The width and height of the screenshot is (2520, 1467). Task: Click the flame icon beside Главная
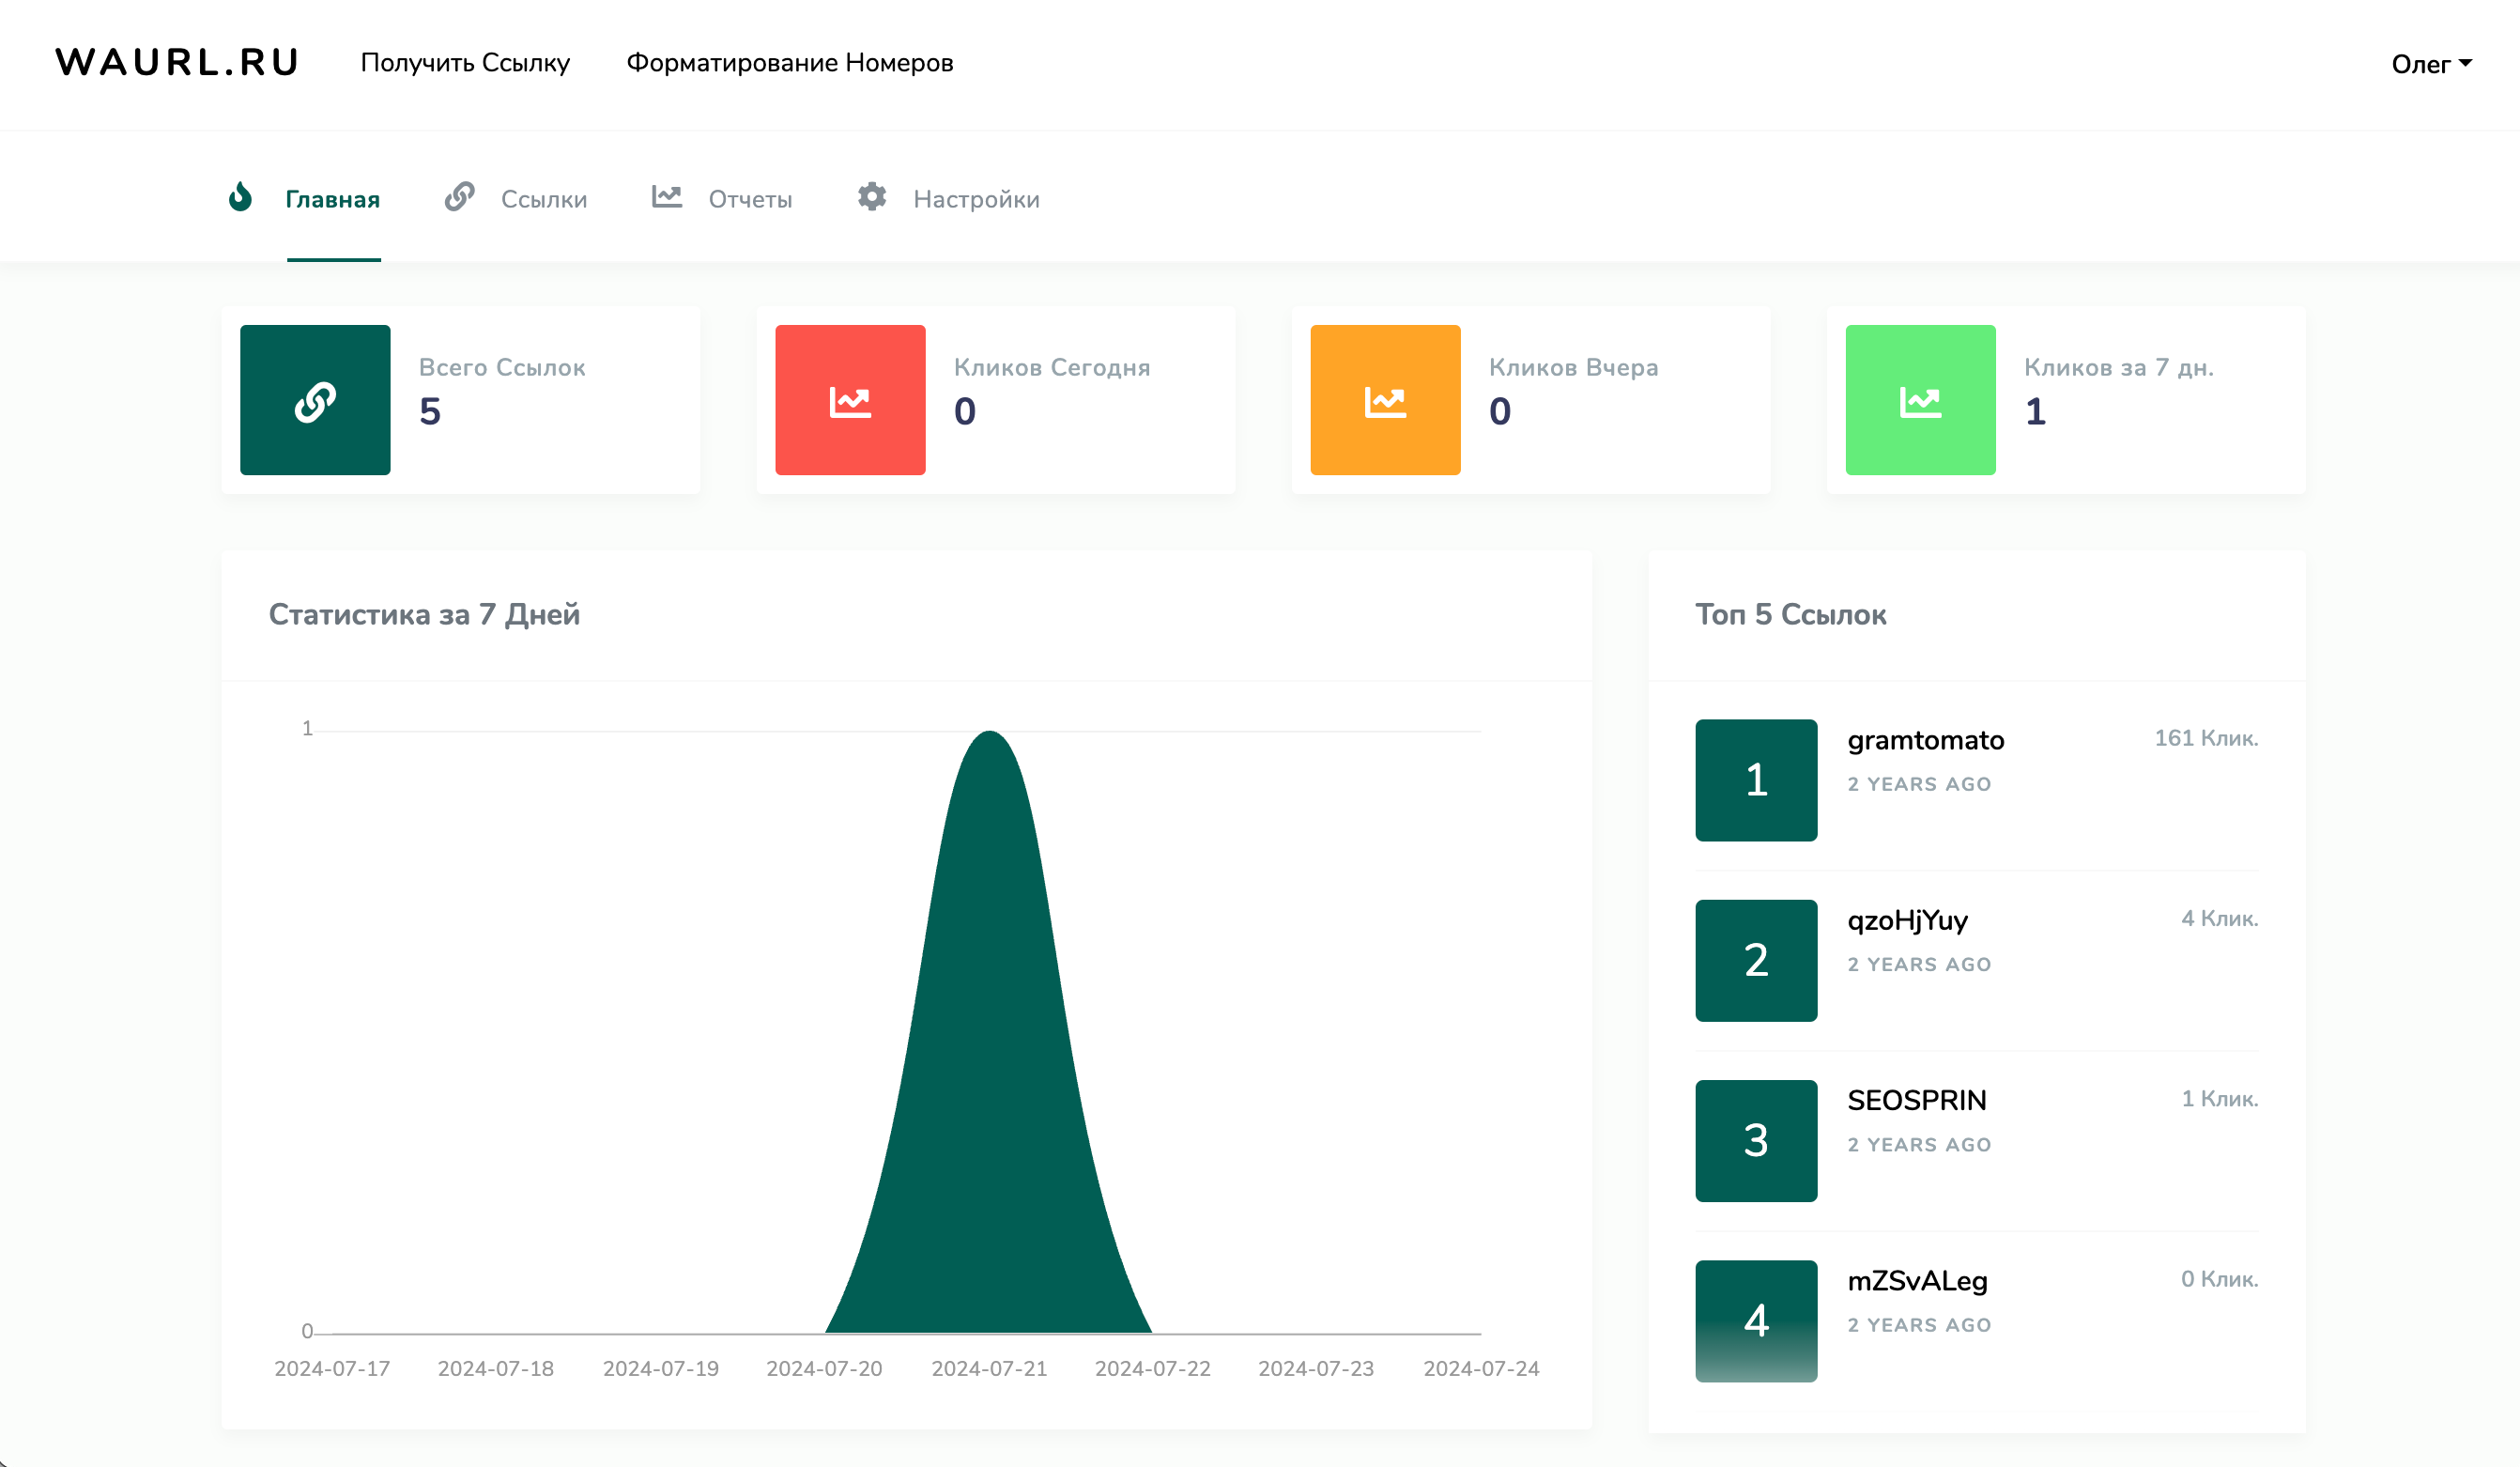coord(240,197)
